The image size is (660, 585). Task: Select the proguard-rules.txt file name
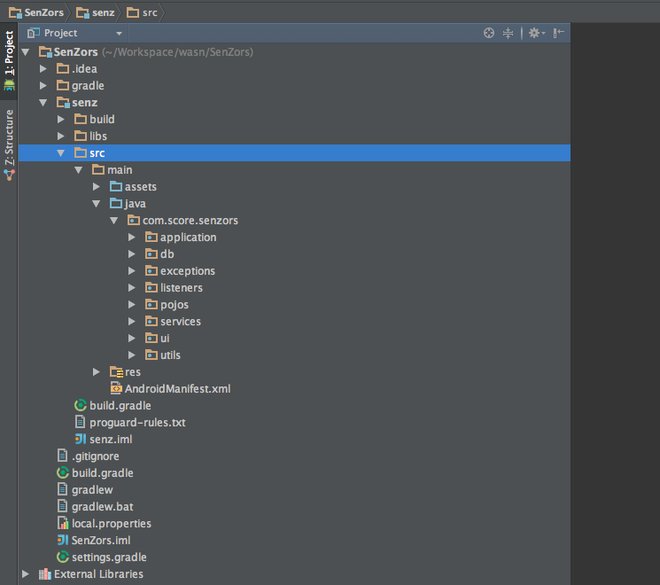pos(137,422)
